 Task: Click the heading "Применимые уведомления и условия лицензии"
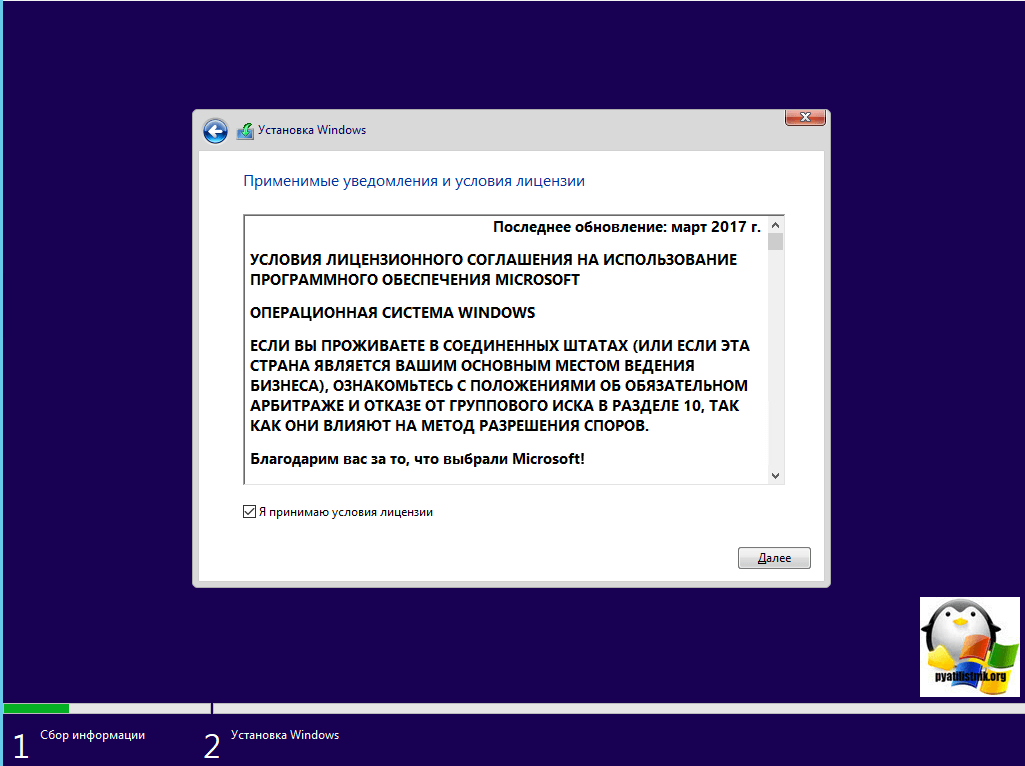[414, 181]
